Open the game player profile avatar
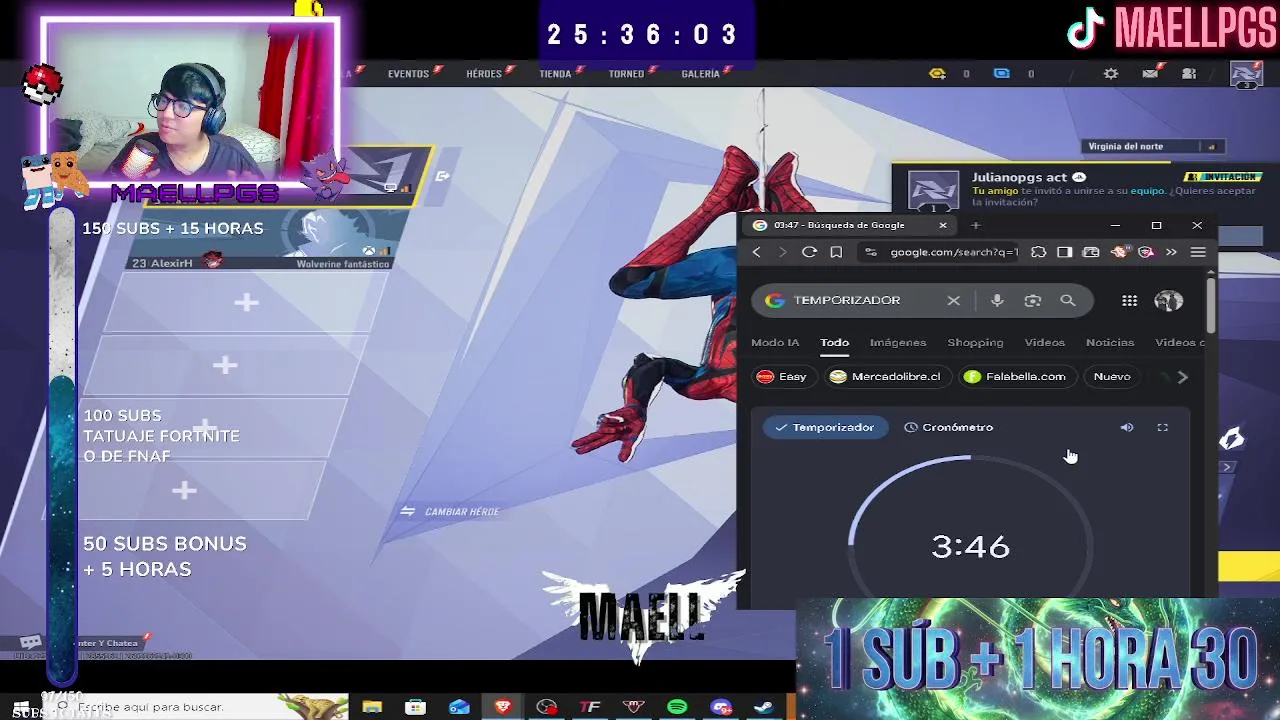Screen dimensions: 1280x720 tap(1246, 74)
